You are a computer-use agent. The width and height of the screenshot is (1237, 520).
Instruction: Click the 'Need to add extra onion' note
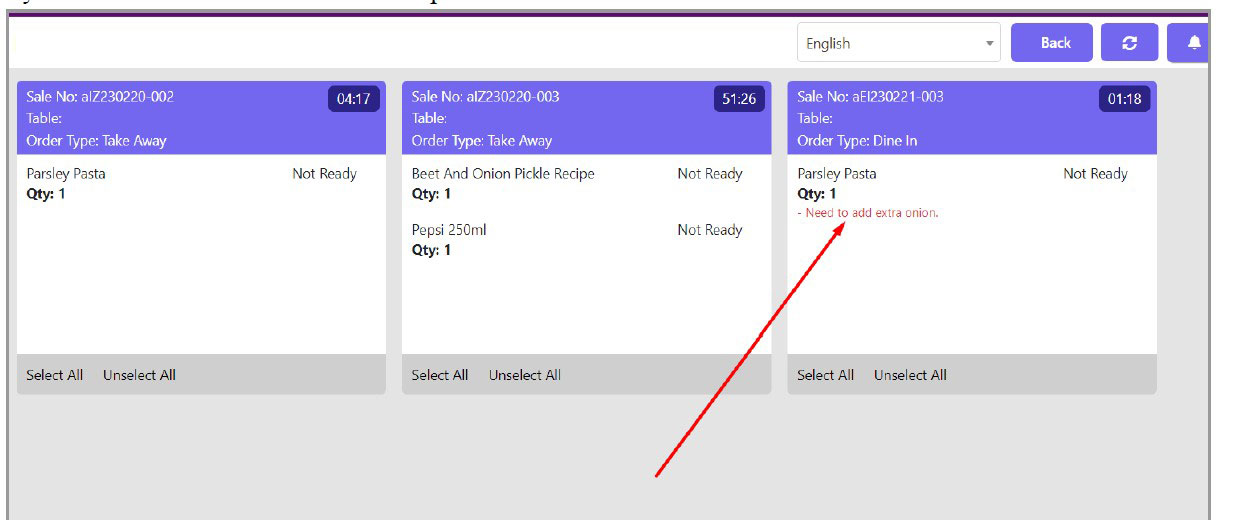click(868, 213)
